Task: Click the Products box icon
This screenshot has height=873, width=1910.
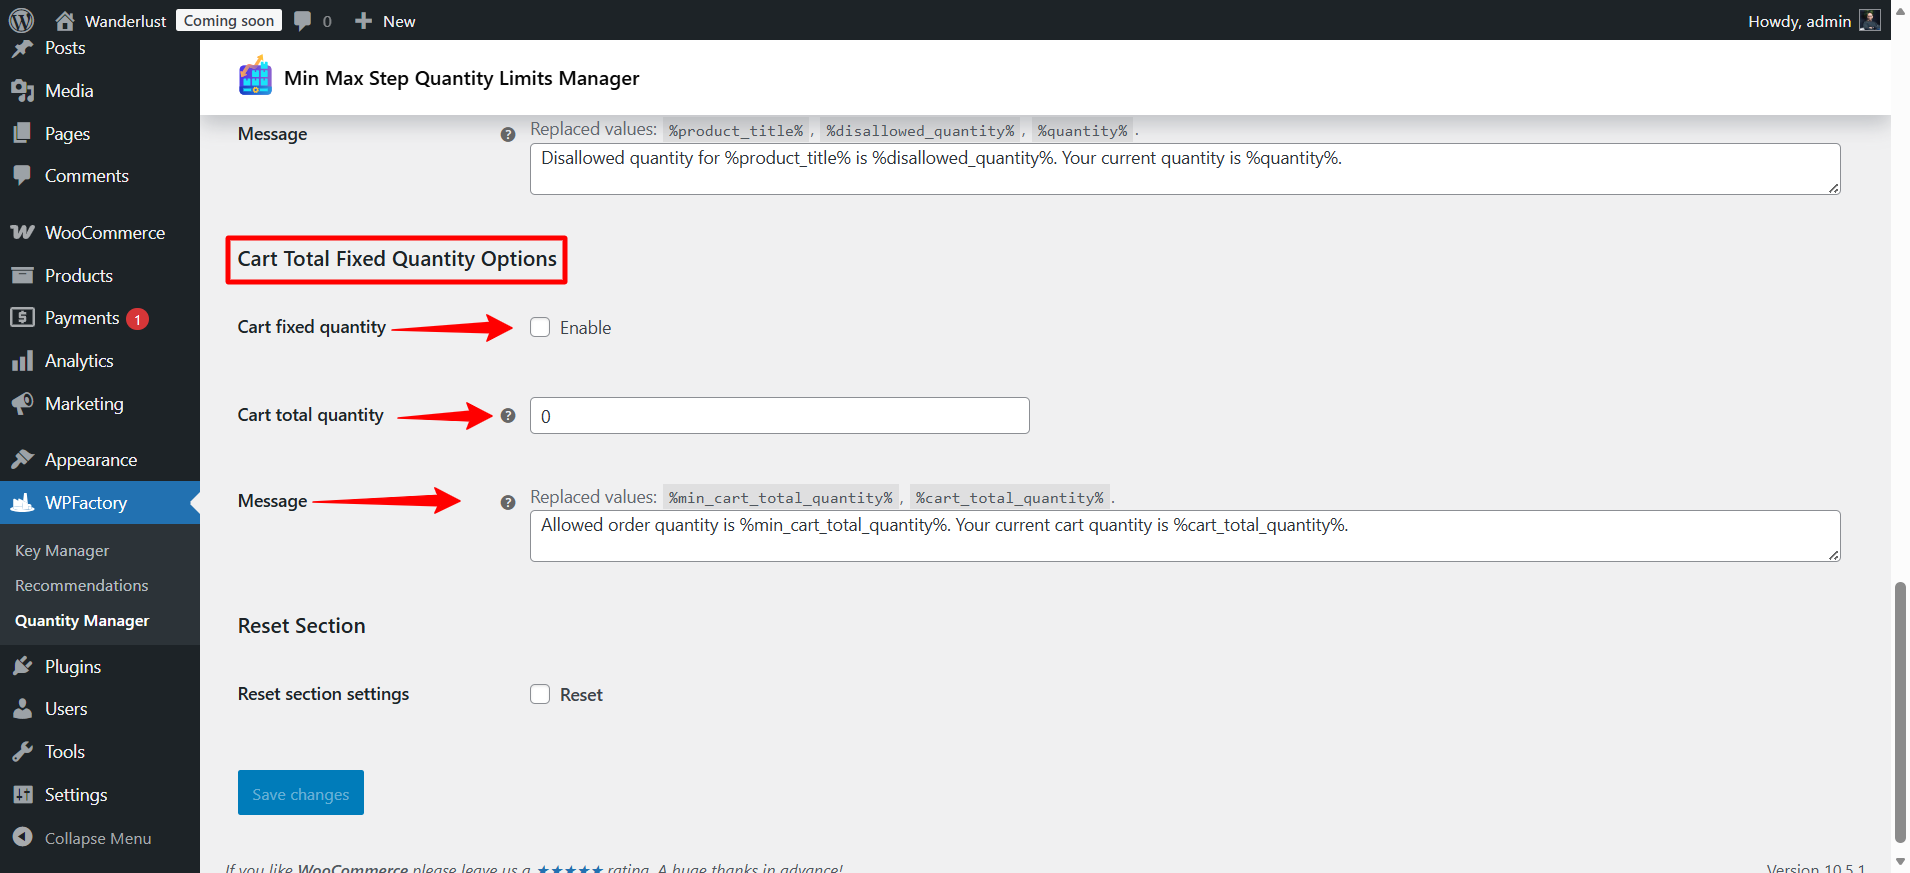Action: [x=22, y=275]
